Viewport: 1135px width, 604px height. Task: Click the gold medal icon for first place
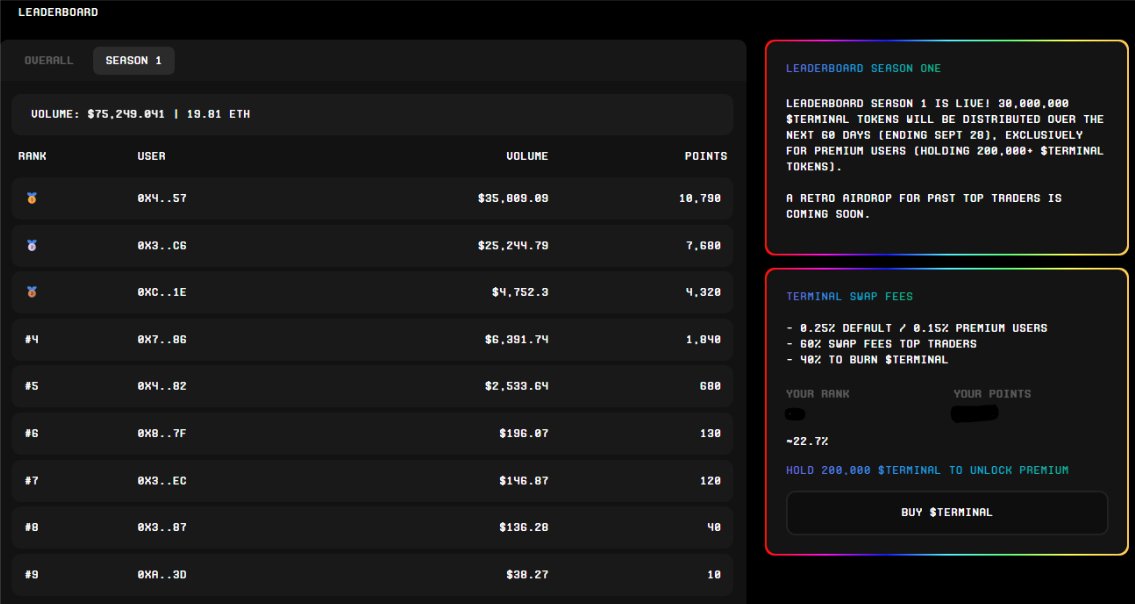click(31, 198)
